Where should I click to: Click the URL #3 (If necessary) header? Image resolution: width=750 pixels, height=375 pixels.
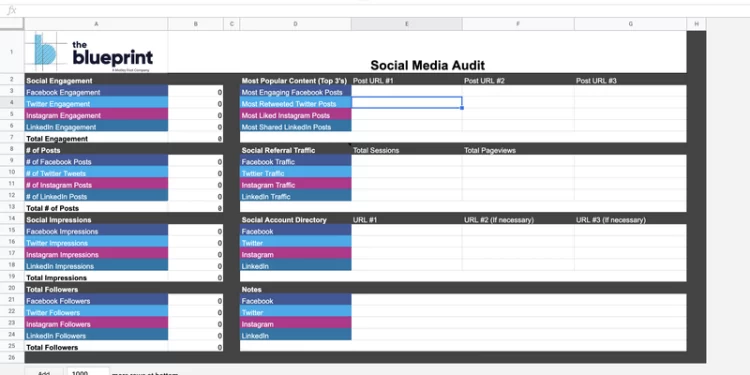pos(630,220)
